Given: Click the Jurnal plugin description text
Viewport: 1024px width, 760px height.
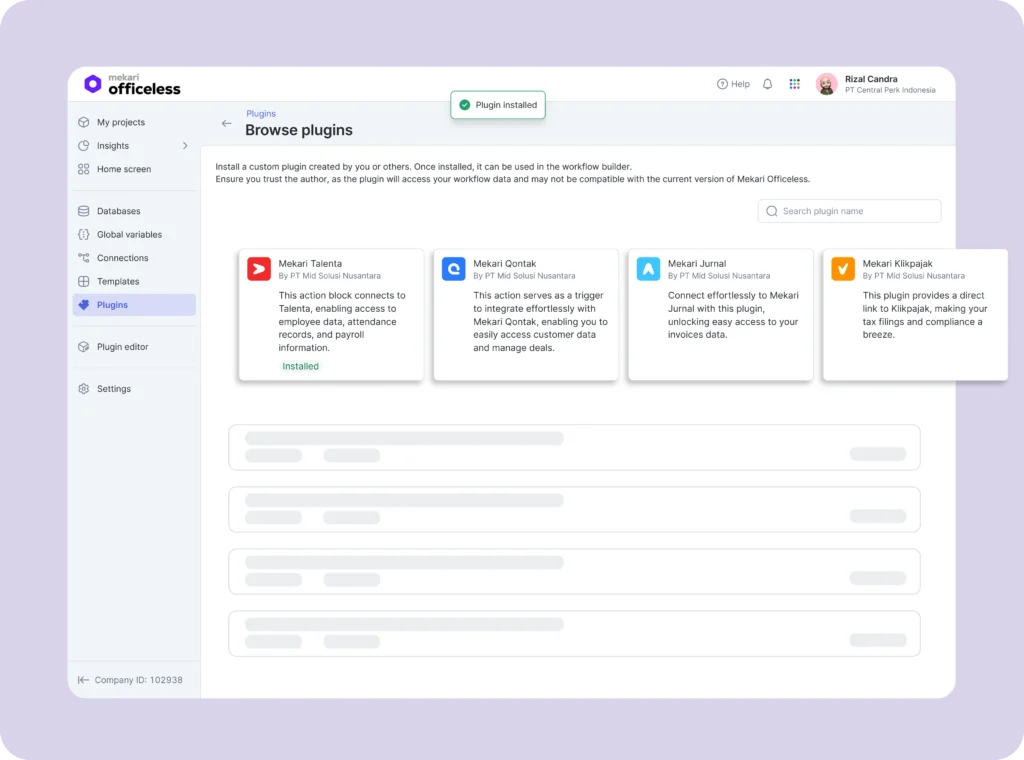Looking at the screenshot, I should pos(733,315).
